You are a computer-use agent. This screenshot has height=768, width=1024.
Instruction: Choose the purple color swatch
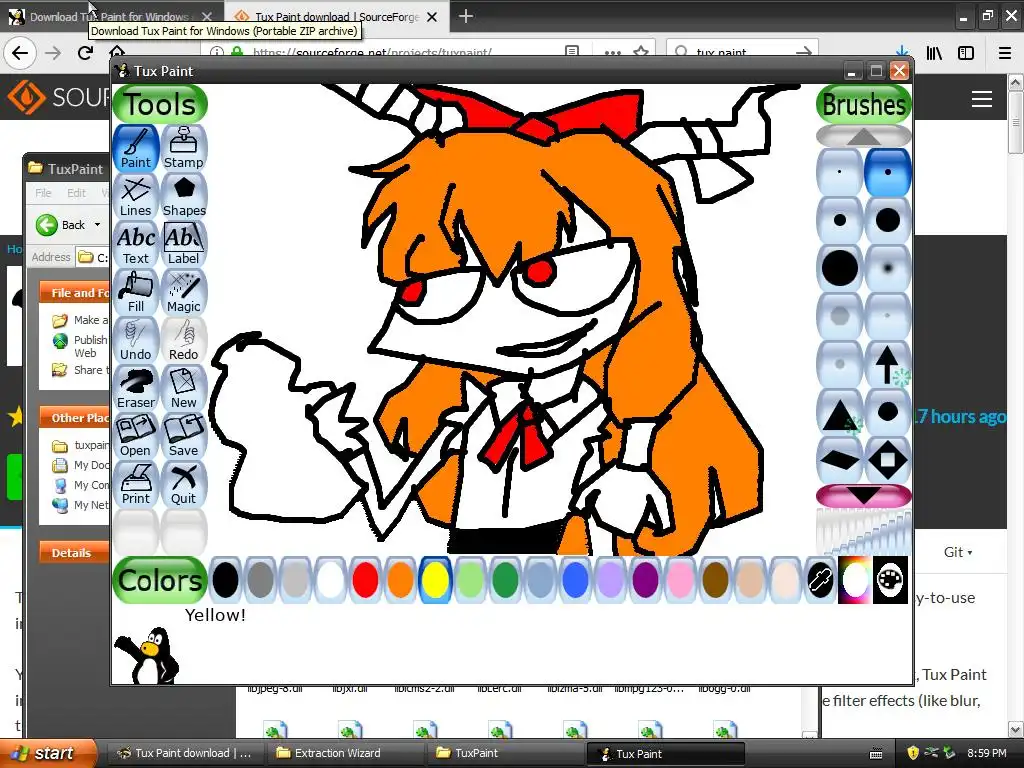(645, 580)
